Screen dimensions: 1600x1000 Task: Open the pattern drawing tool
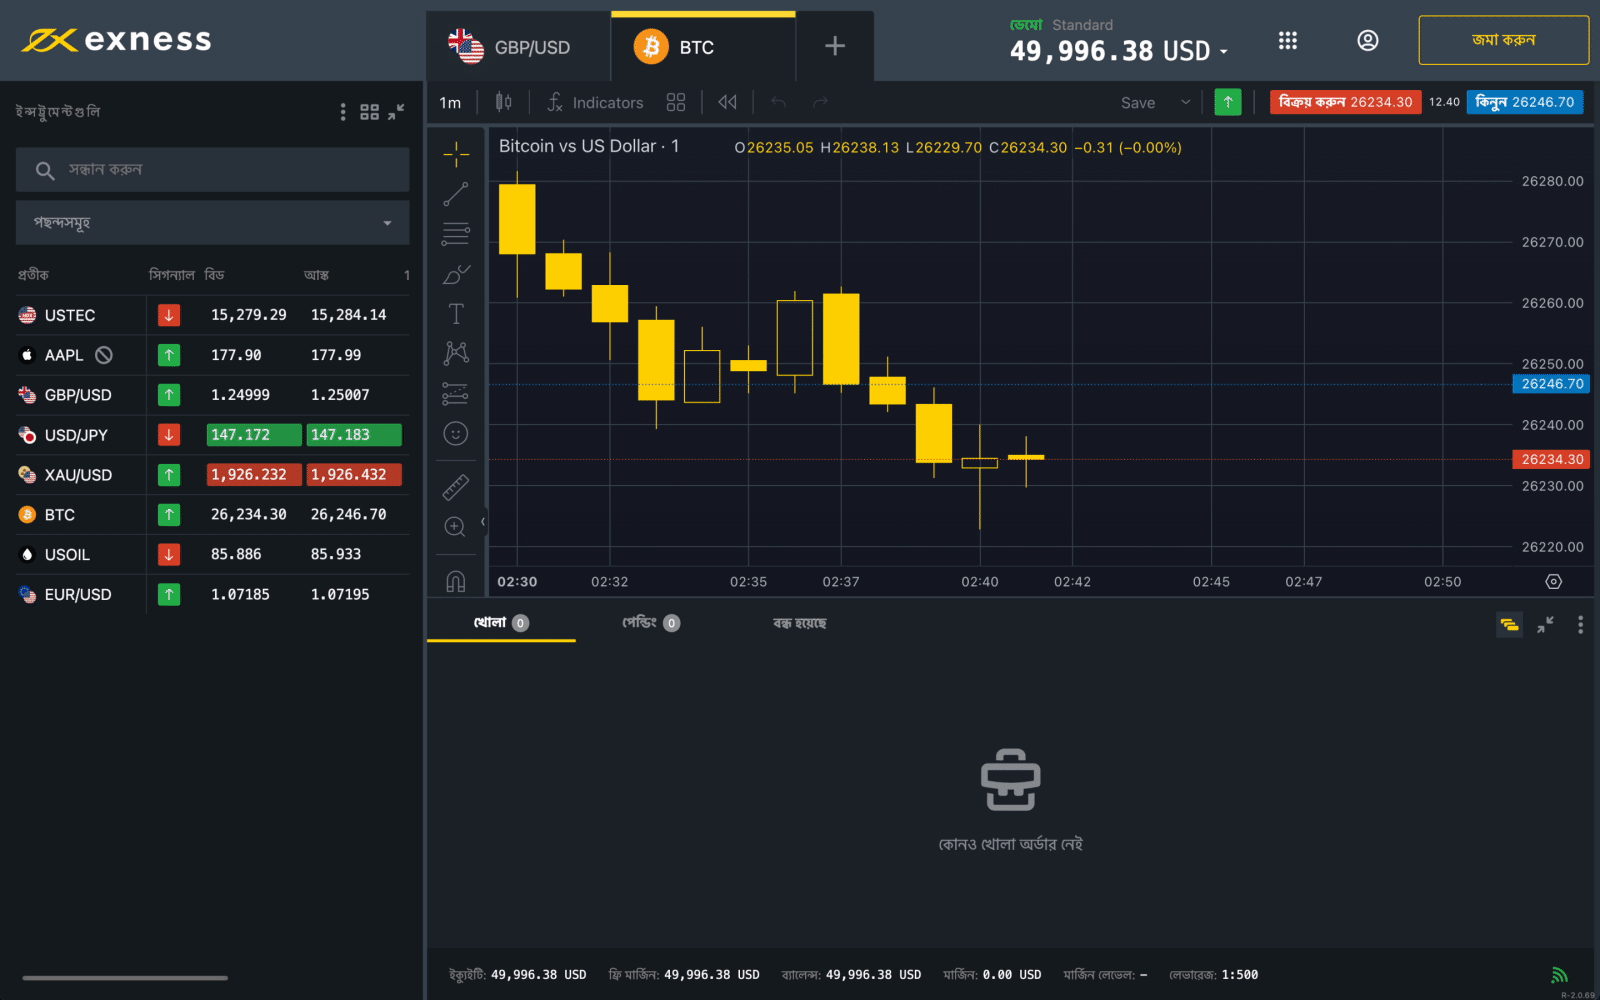(x=456, y=353)
